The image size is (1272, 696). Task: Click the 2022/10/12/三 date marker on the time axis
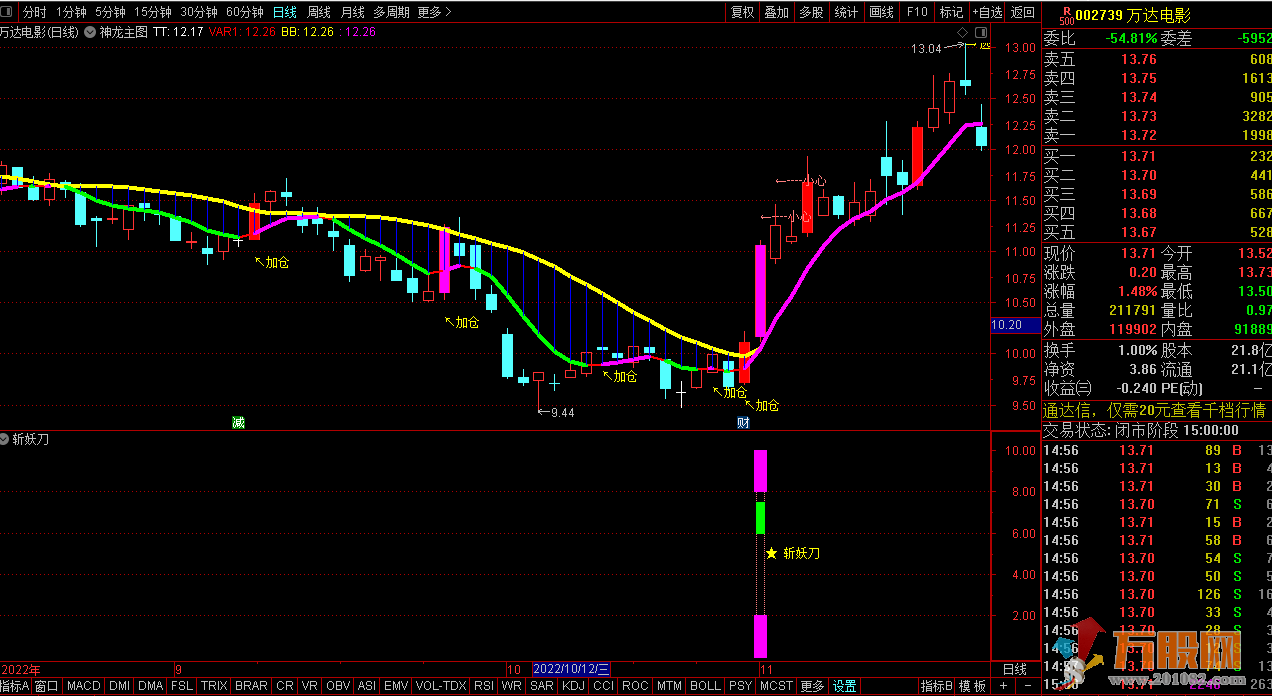pos(572,668)
